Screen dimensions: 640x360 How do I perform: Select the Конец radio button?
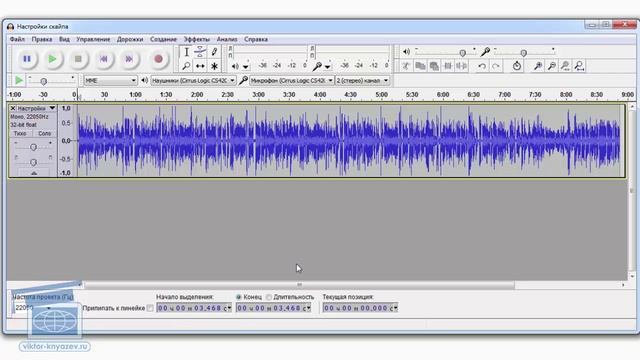[x=238, y=297]
